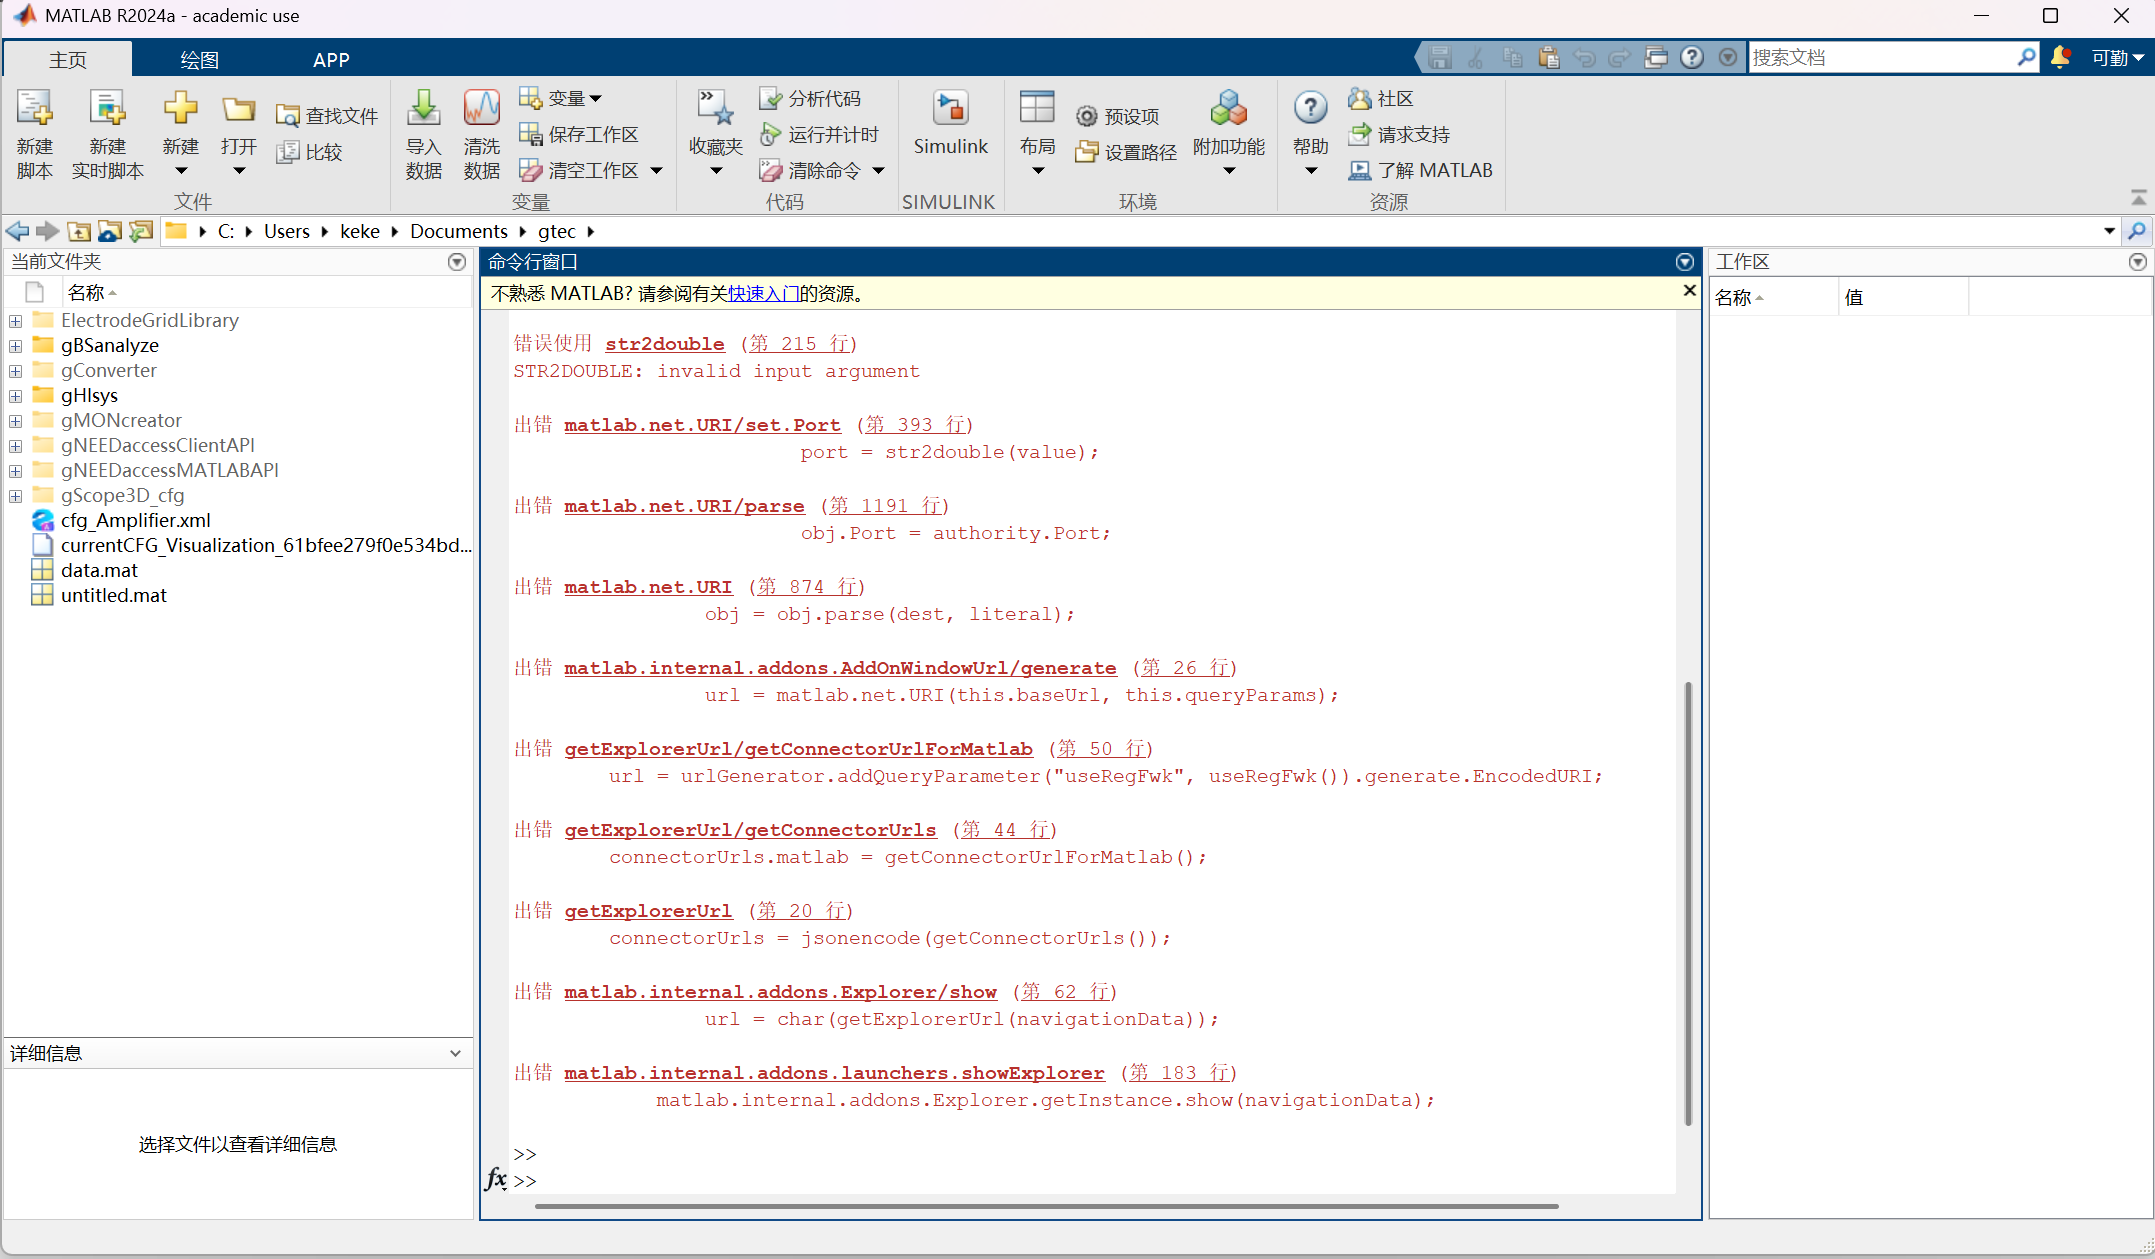Click the Analyze Code icon

point(770,98)
